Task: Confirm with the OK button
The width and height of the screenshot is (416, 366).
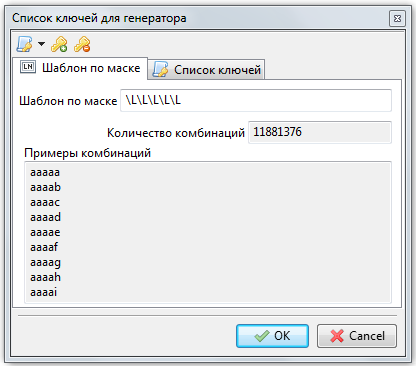Action: click(272, 336)
